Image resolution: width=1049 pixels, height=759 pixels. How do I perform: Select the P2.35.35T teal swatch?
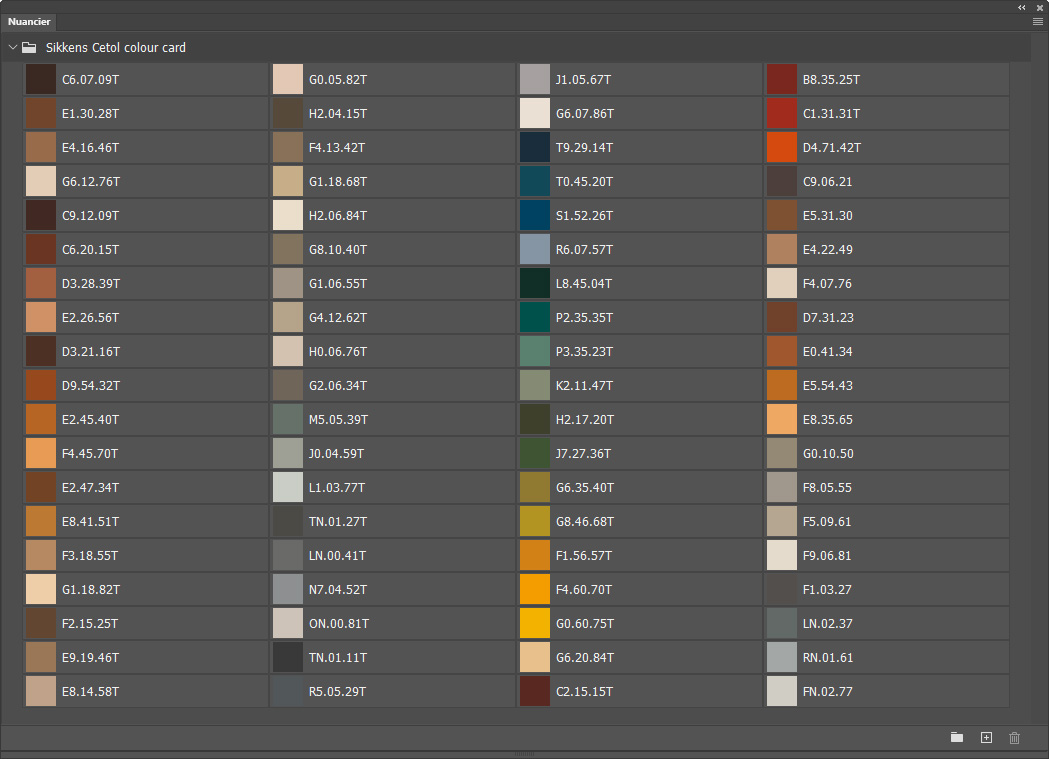click(x=535, y=318)
